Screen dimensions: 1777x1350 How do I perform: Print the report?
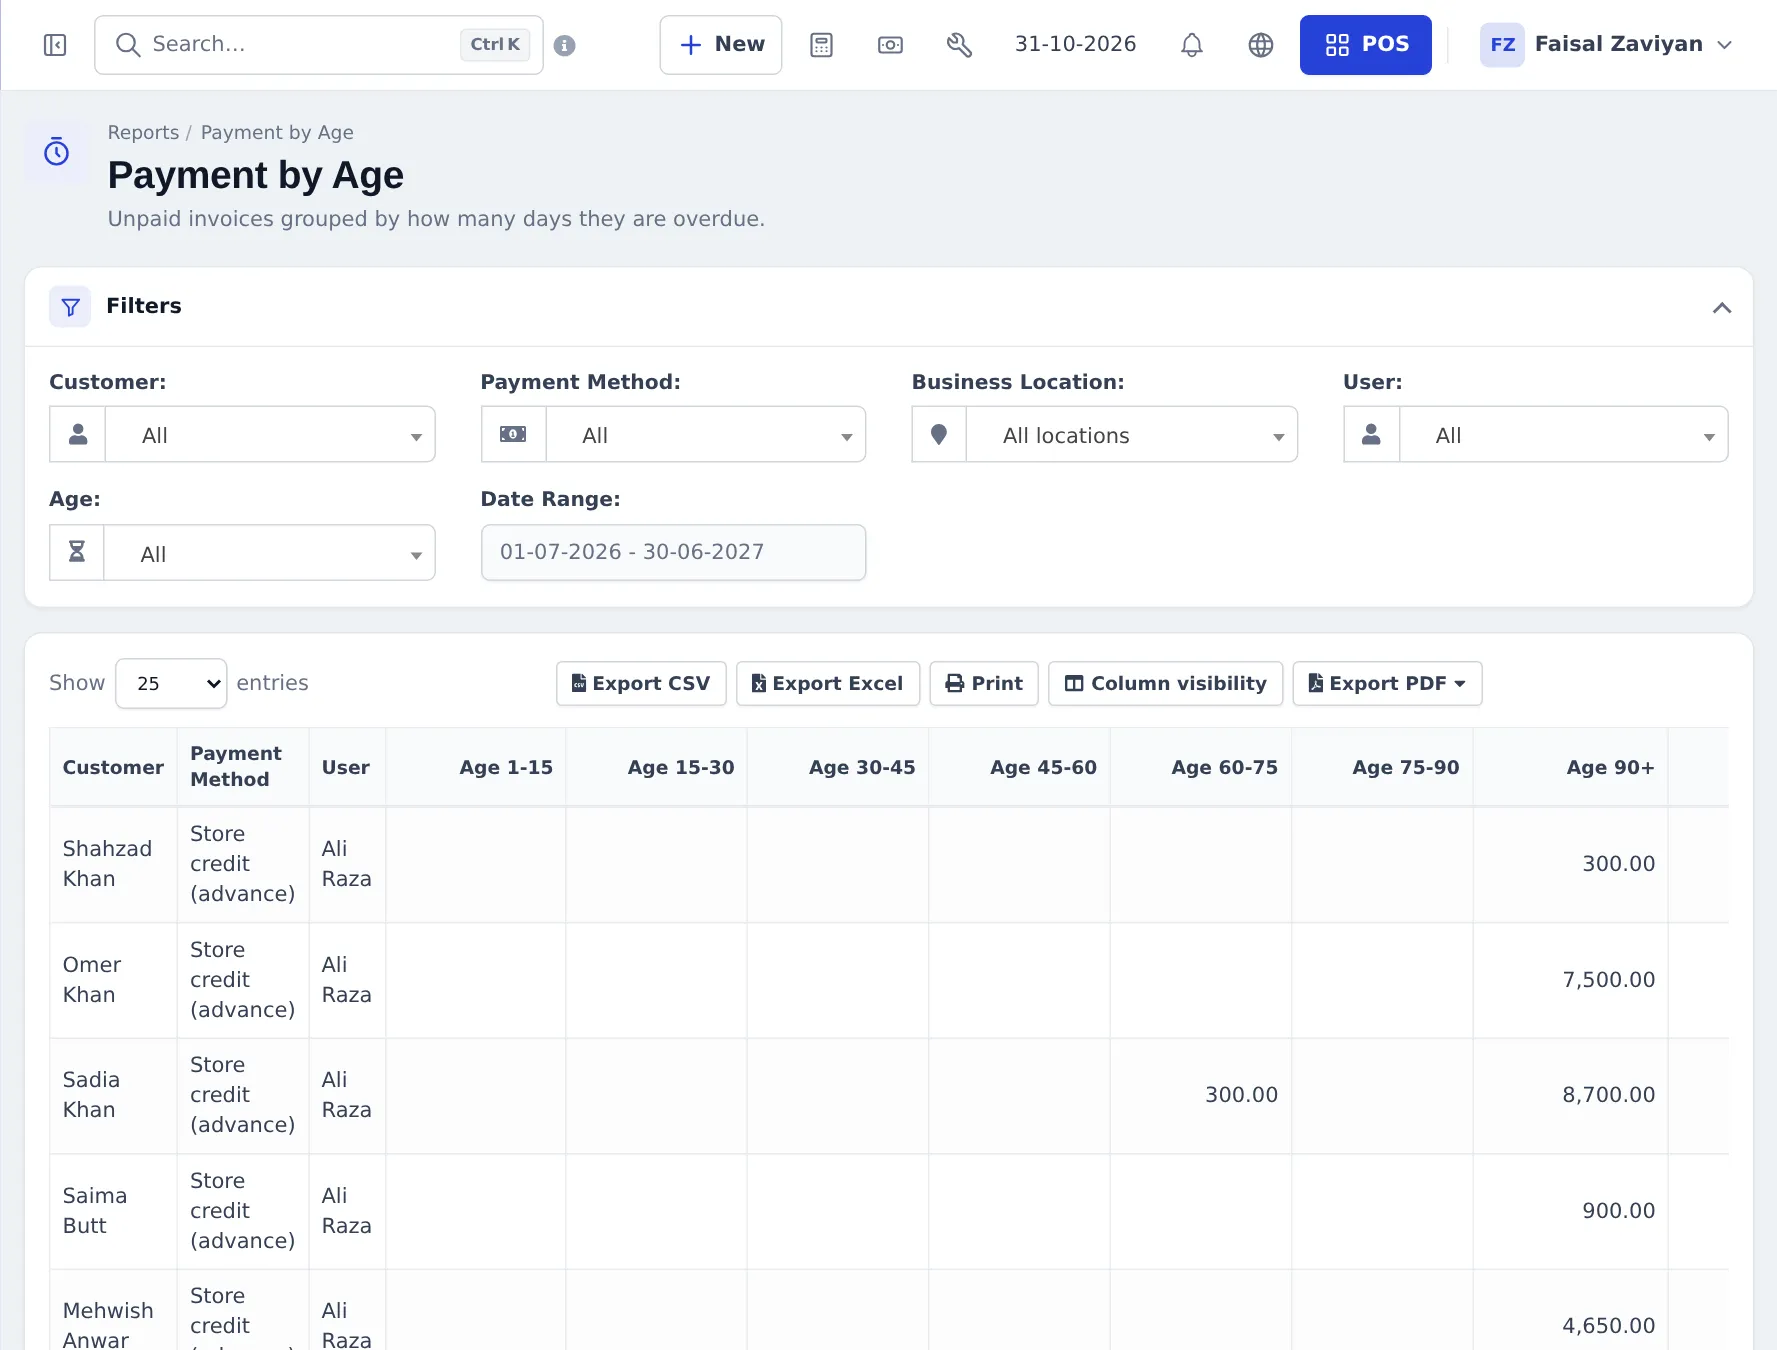click(984, 683)
